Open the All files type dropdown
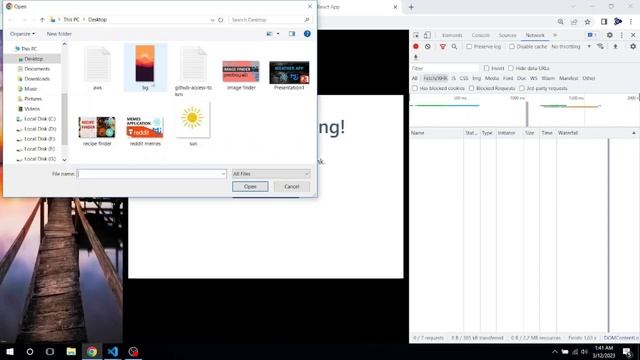This screenshot has height=360, width=640. point(271,174)
